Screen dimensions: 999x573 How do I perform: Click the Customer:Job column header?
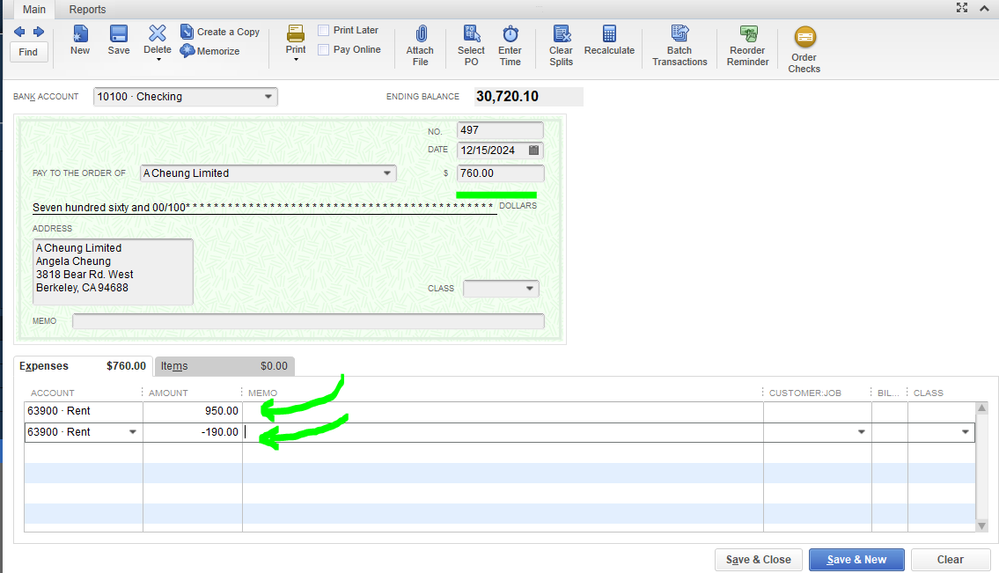pyautogui.click(x=805, y=393)
